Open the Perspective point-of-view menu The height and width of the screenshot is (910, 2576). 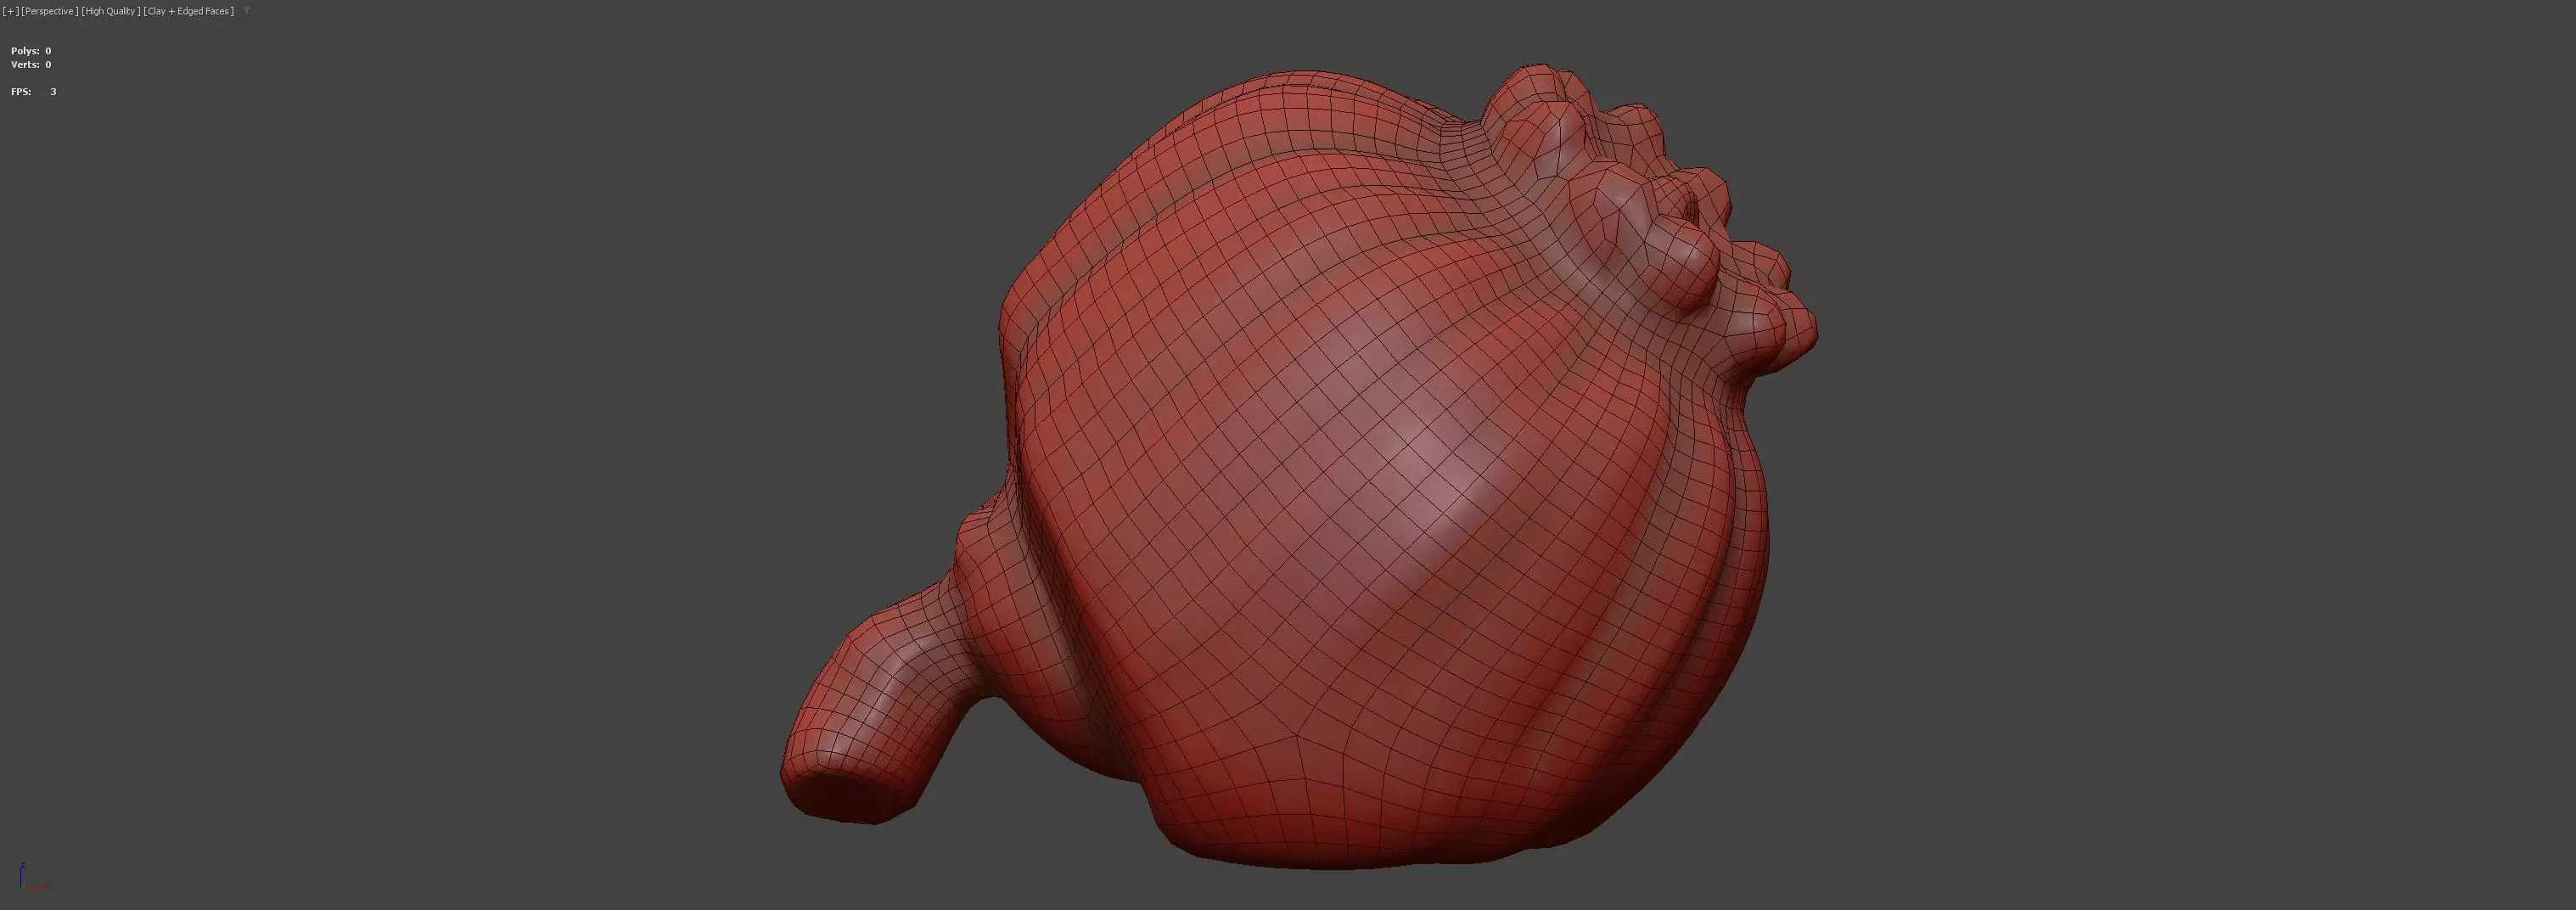[x=50, y=11]
